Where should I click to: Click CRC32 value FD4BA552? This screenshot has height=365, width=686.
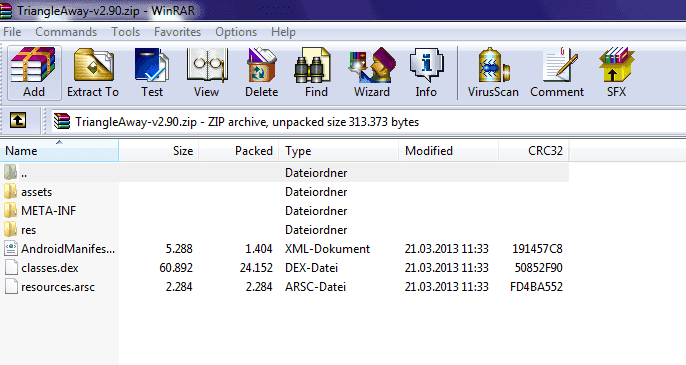pos(536,287)
